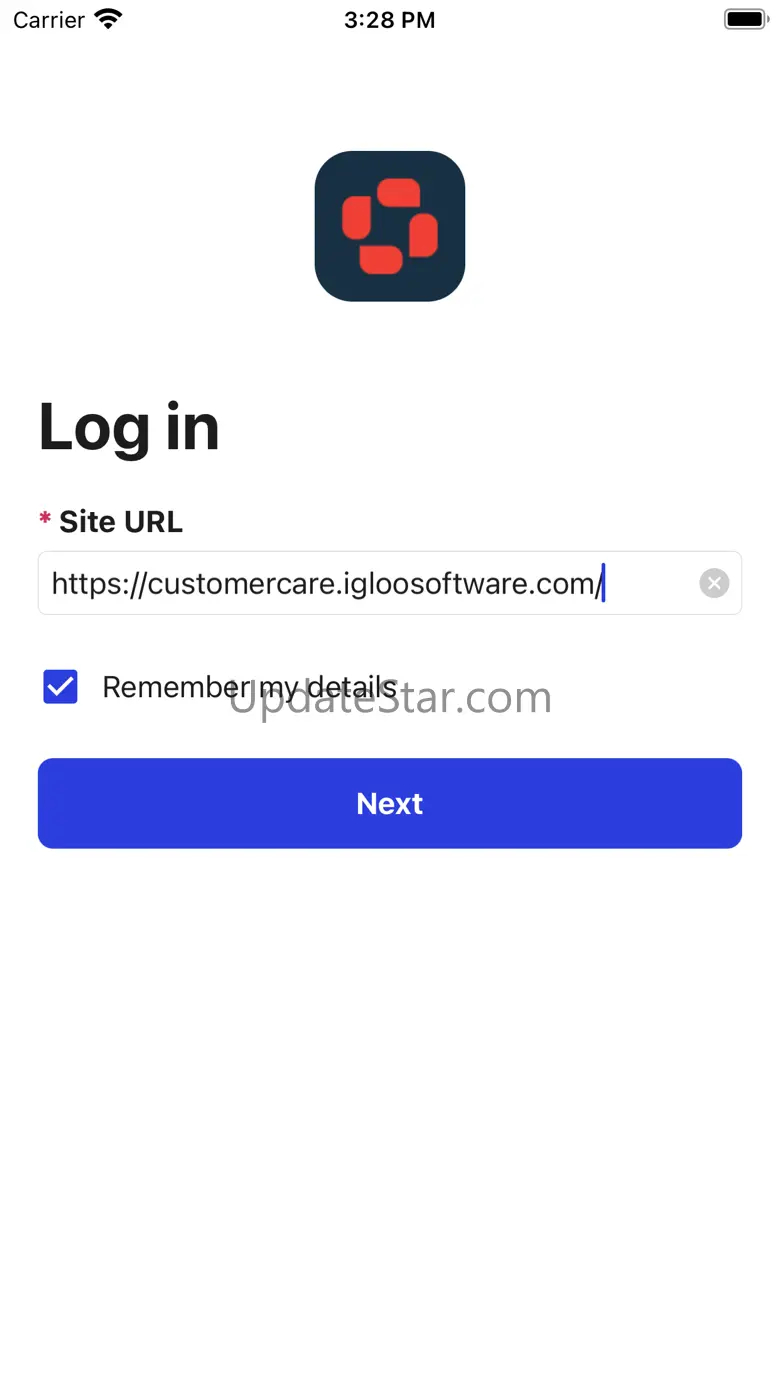This screenshot has height=1387, width=780.
Task: Tap the 3:28 PM clock
Action: click(390, 20)
